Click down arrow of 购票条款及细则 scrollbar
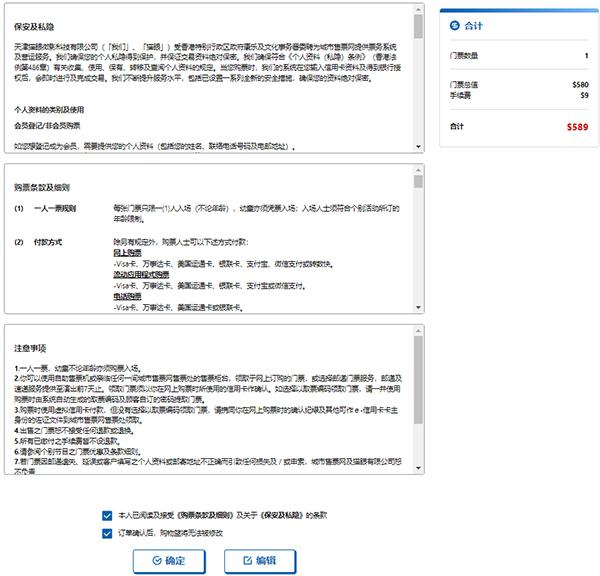Viewport: 600px width, 576px height. click(x=419, y=308)
